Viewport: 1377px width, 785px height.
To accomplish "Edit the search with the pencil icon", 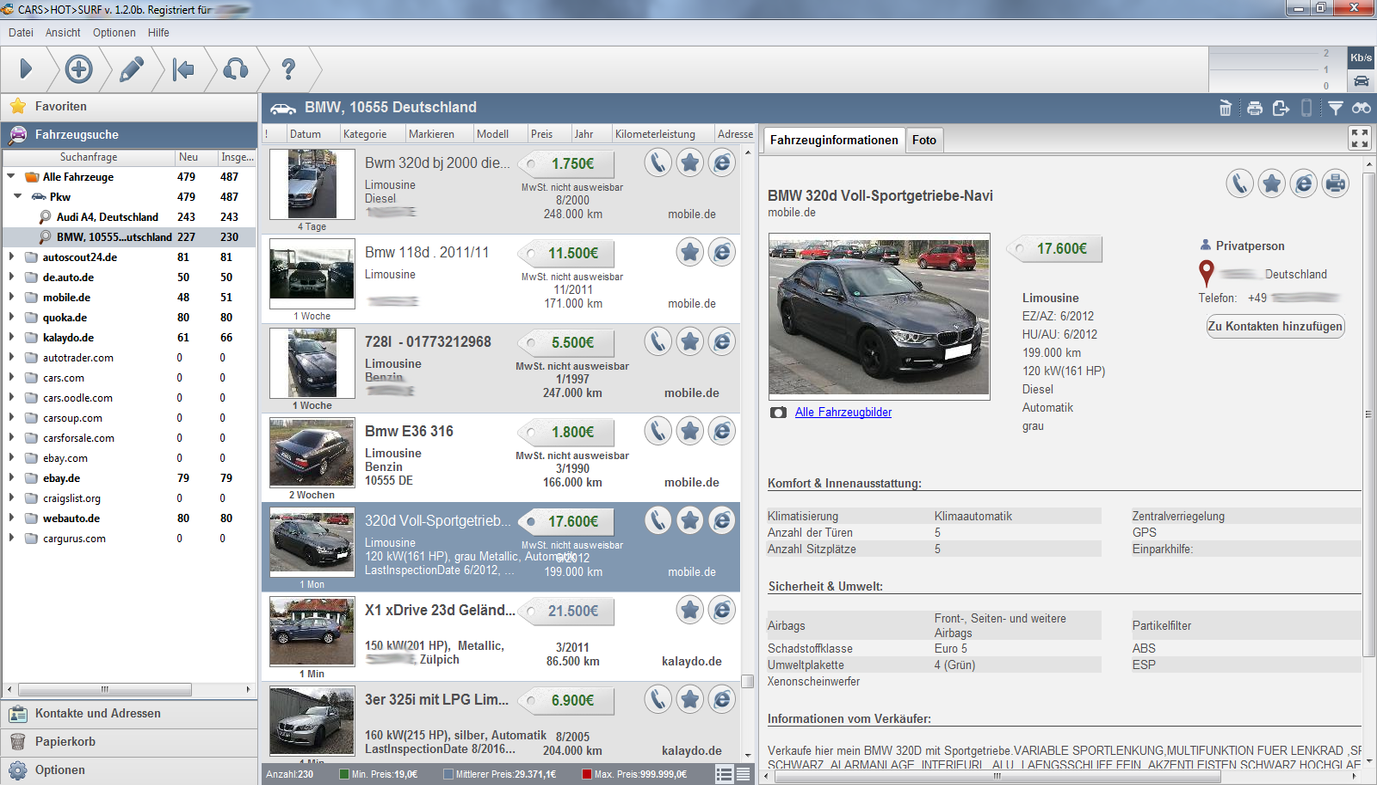I will pyautogui.click(x=131, y=69).
